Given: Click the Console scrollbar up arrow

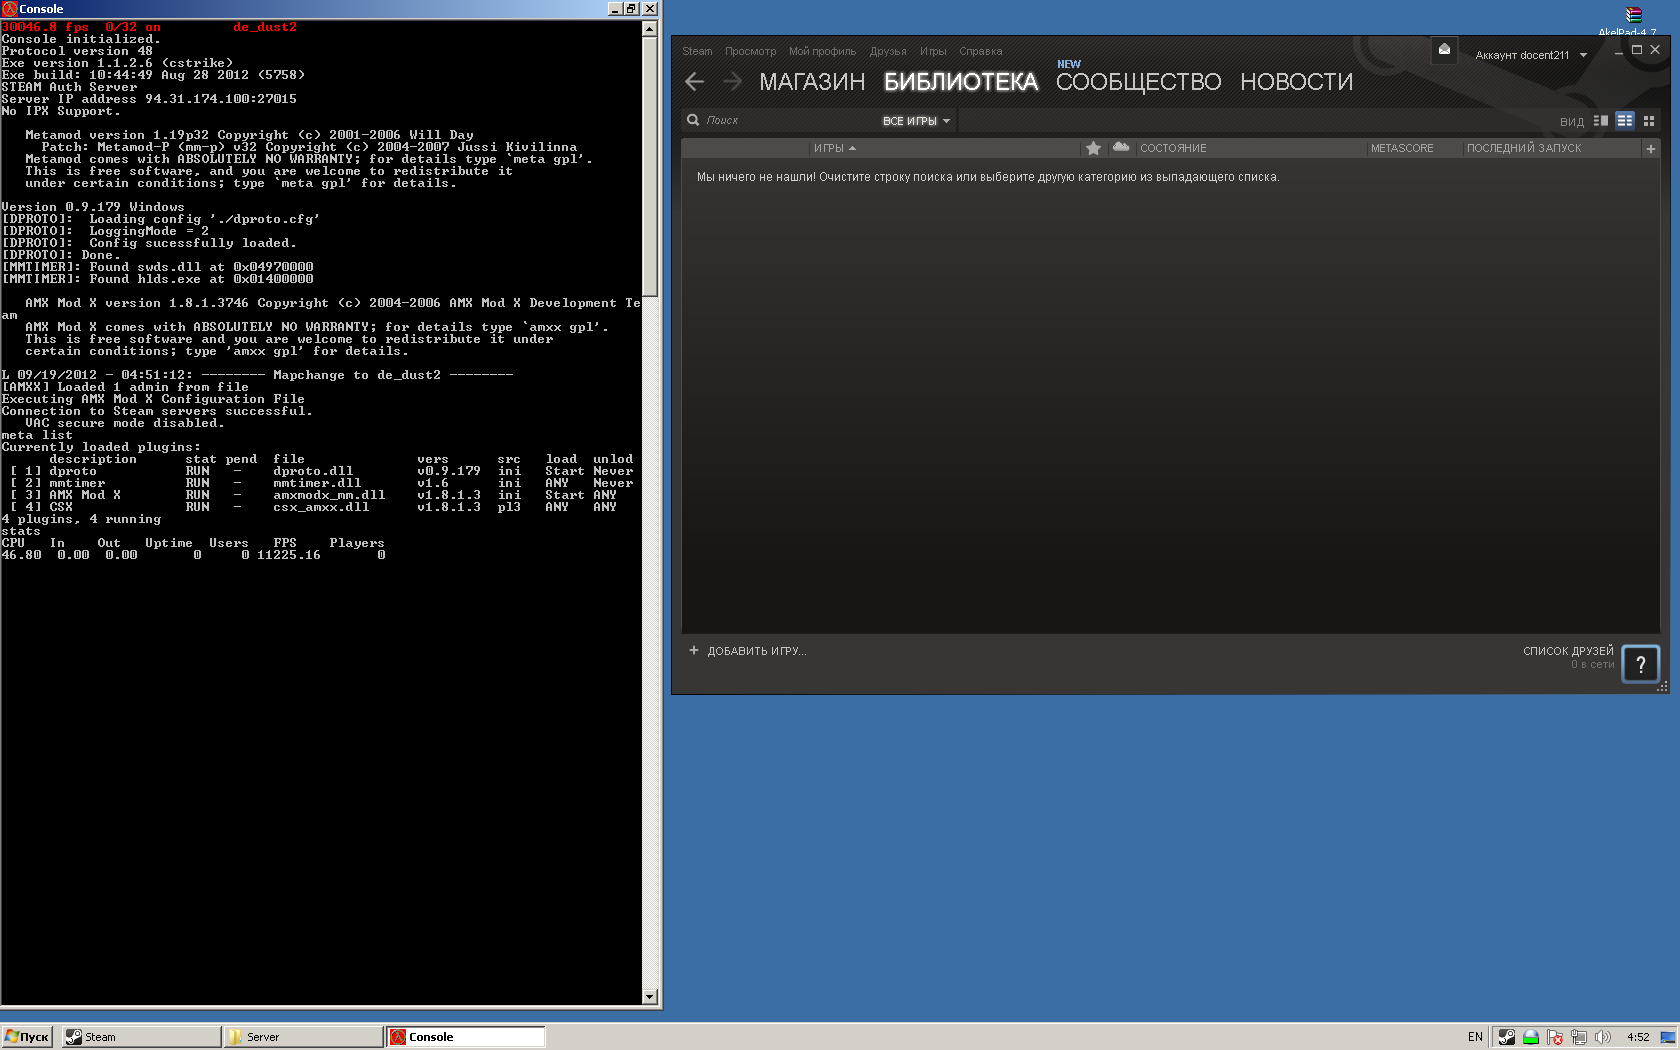Looking at the screenshot, I should point(650,29).
